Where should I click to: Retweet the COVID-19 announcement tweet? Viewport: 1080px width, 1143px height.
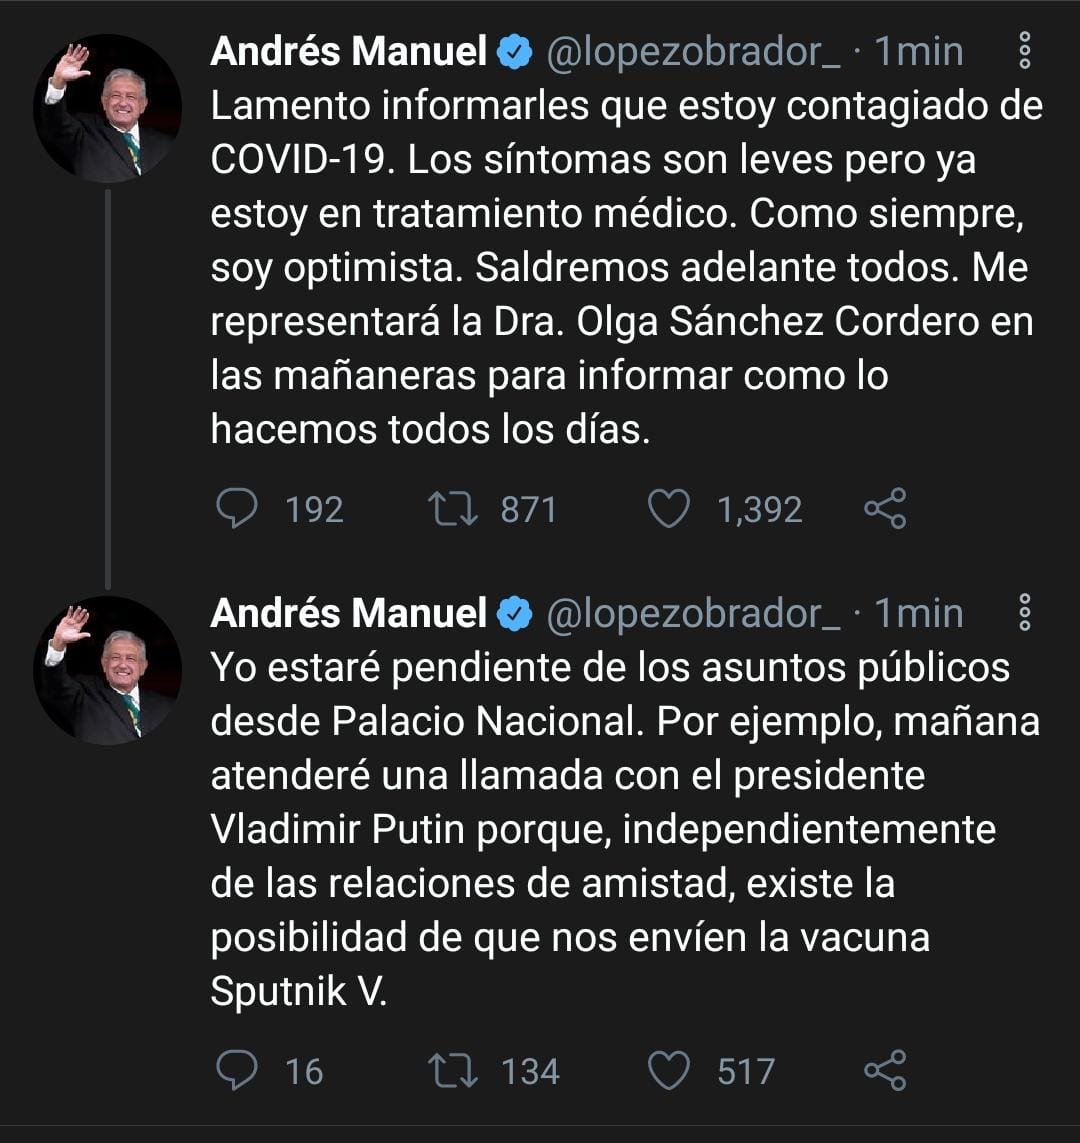tap(454, 509)
